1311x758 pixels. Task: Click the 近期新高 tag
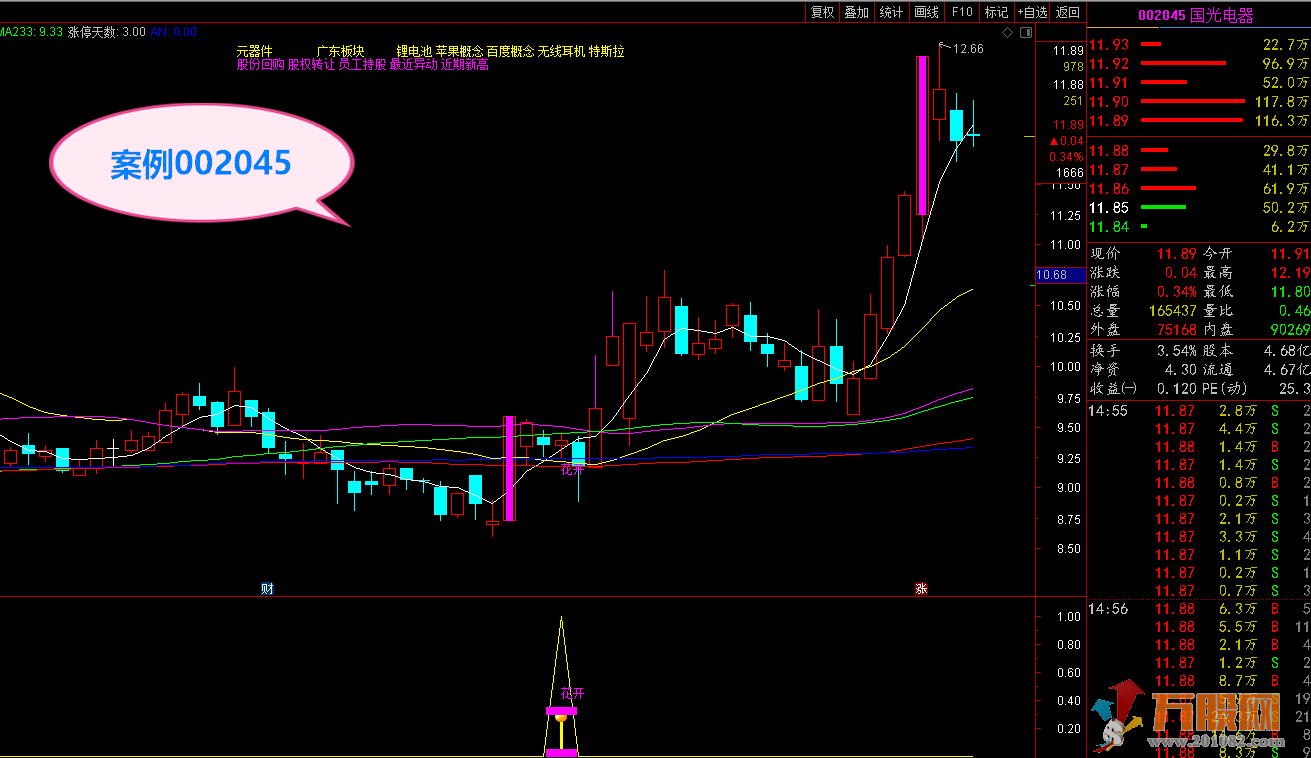click(465, 65)
